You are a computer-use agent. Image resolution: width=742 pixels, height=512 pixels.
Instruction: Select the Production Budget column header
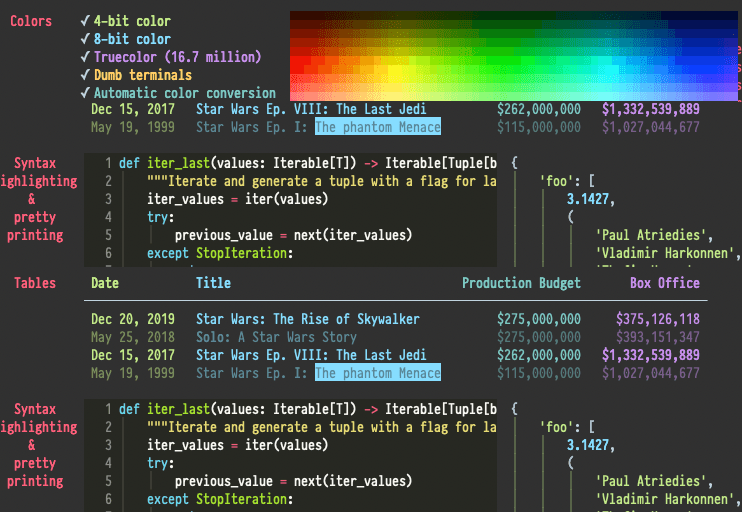pos(521,283)
